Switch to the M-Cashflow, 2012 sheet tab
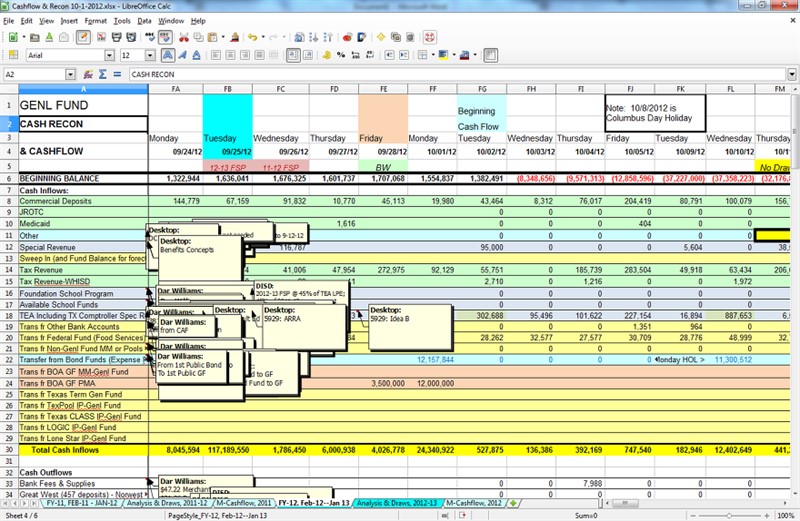800x521 pixels. pos(475,502)
